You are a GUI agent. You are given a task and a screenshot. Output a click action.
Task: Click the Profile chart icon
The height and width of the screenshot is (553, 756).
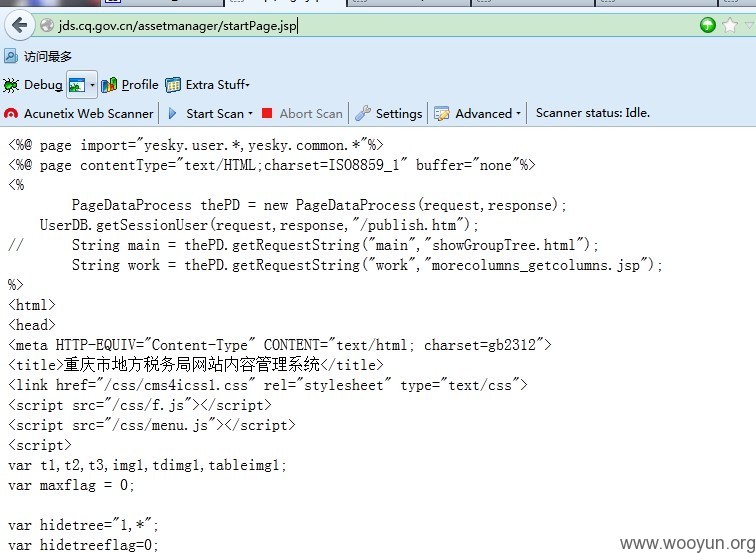[109, 85]
